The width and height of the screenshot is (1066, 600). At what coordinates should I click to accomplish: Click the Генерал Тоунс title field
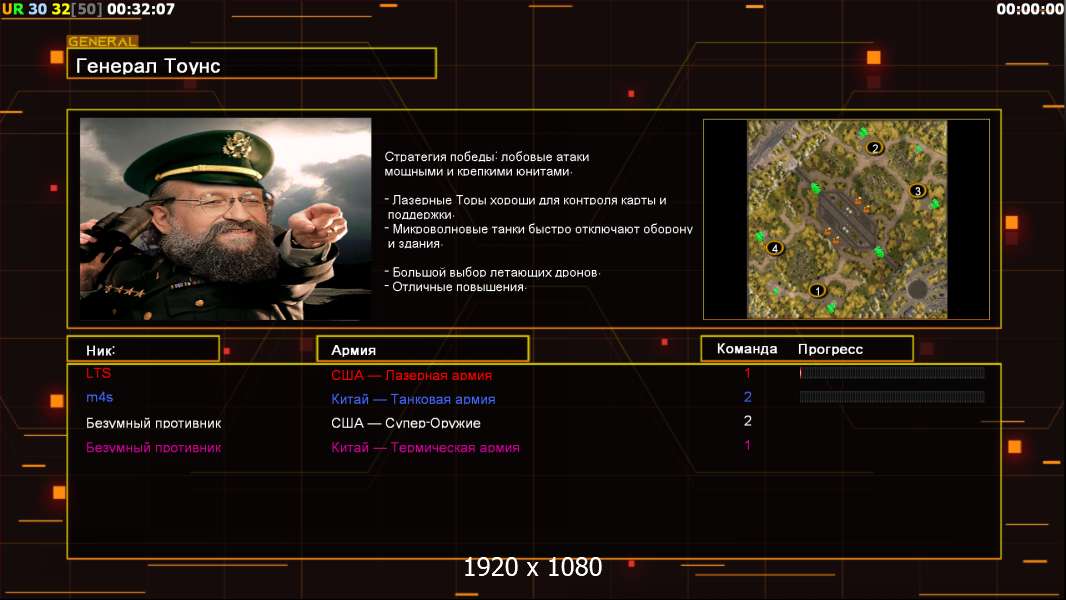point(251,66)
